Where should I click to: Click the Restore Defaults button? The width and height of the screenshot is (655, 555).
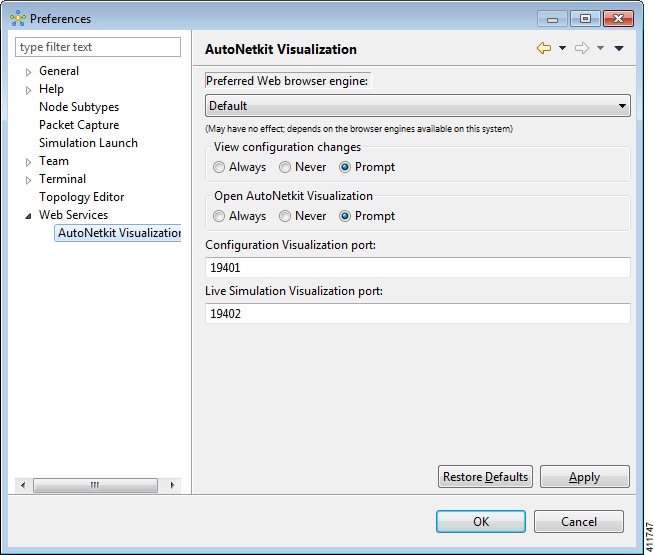[x=486, y=477]
